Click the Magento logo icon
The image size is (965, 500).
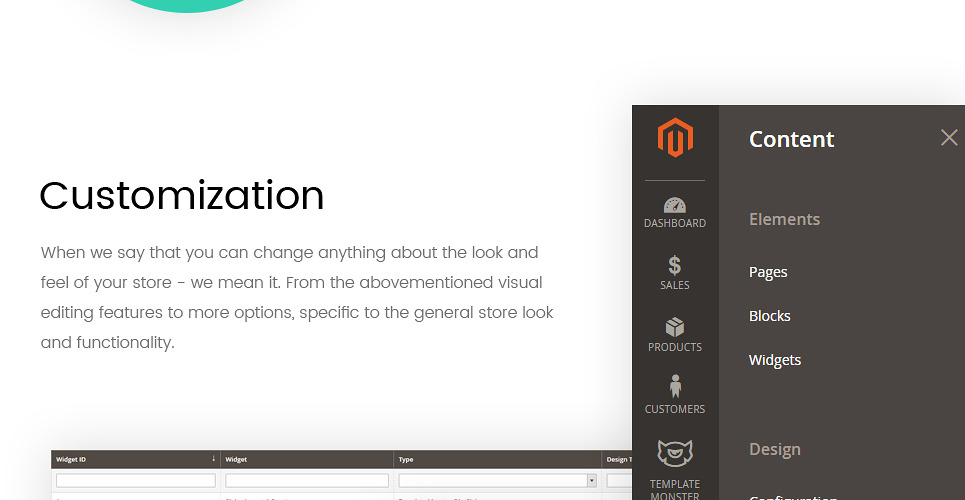pyautogui.click(x=675, y=138)
